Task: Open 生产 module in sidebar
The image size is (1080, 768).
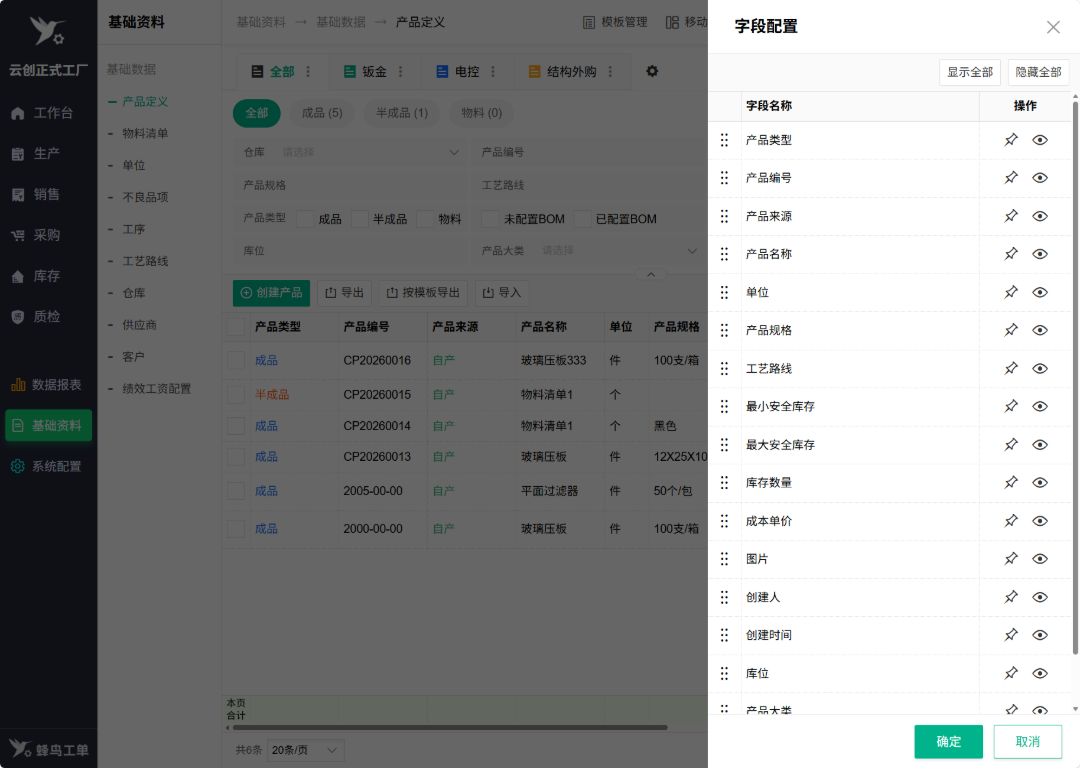Action: click(x=36, y=154)
